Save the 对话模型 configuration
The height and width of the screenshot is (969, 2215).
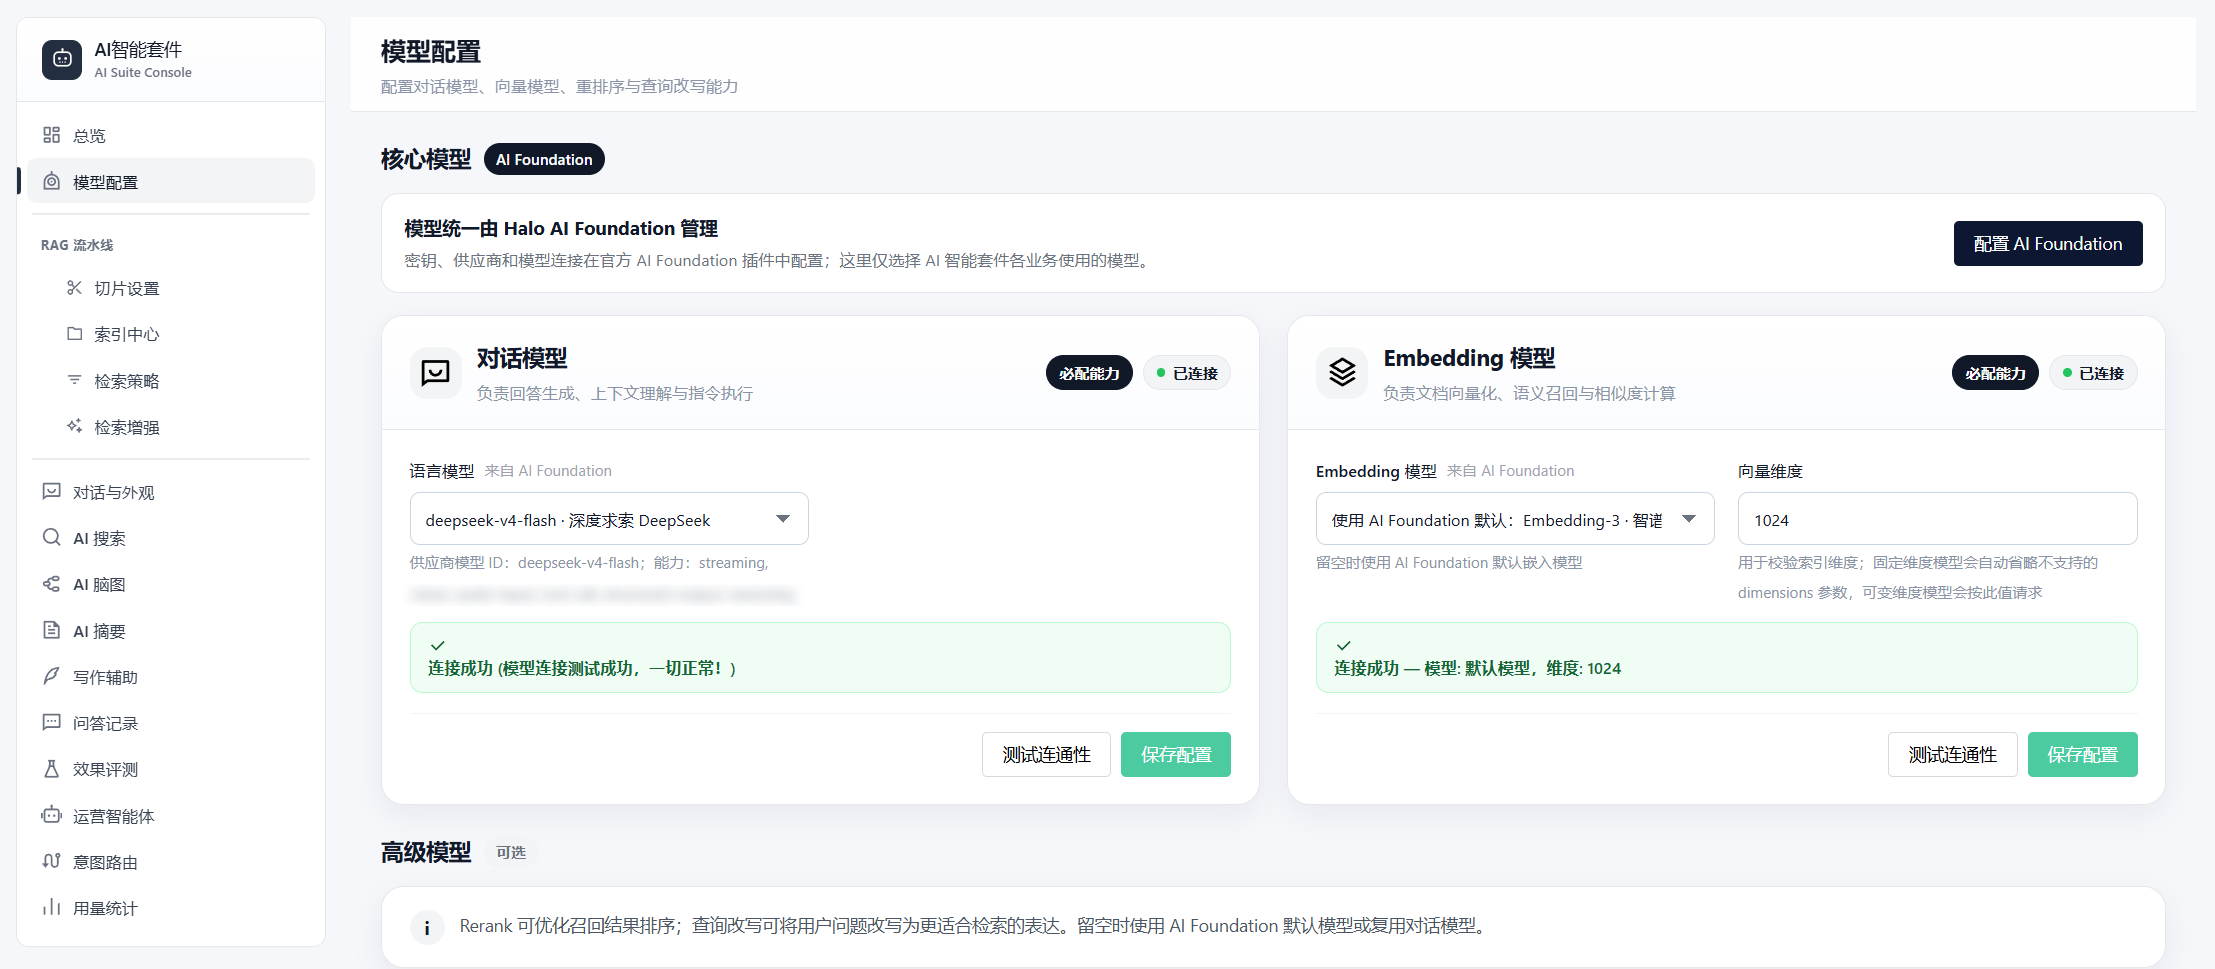[x=1176, y=754]
